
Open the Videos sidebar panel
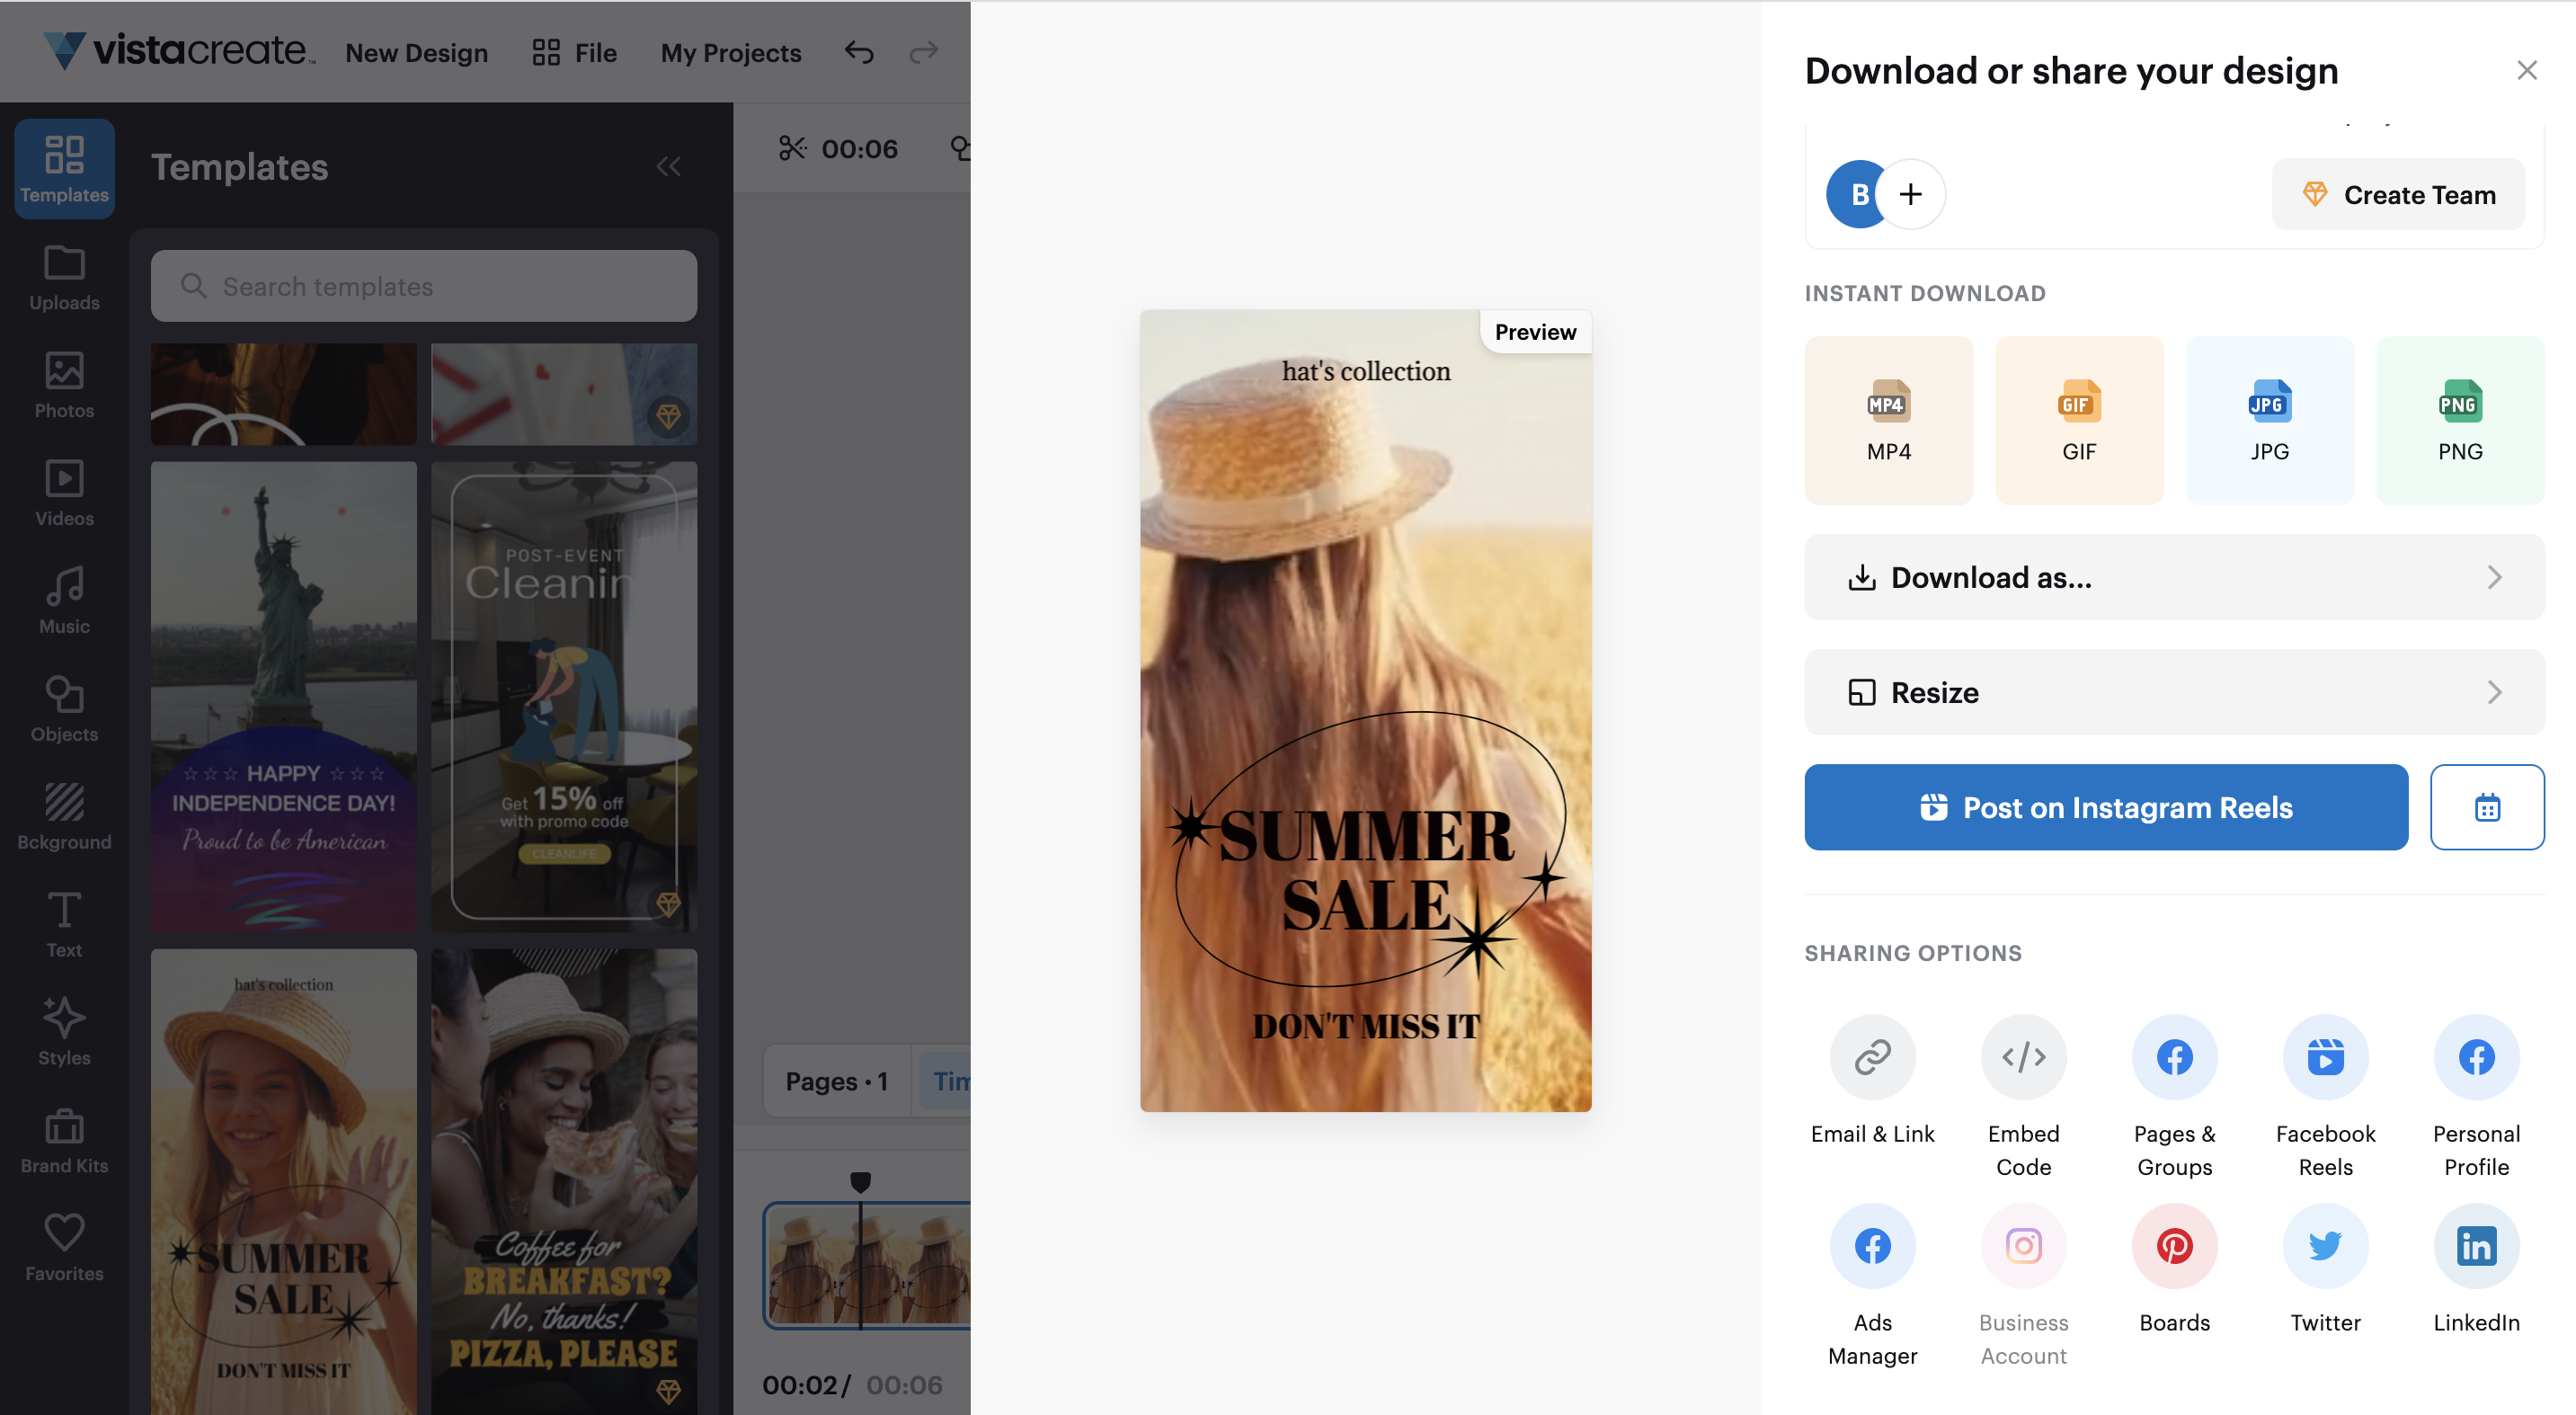tap(64, 493)
